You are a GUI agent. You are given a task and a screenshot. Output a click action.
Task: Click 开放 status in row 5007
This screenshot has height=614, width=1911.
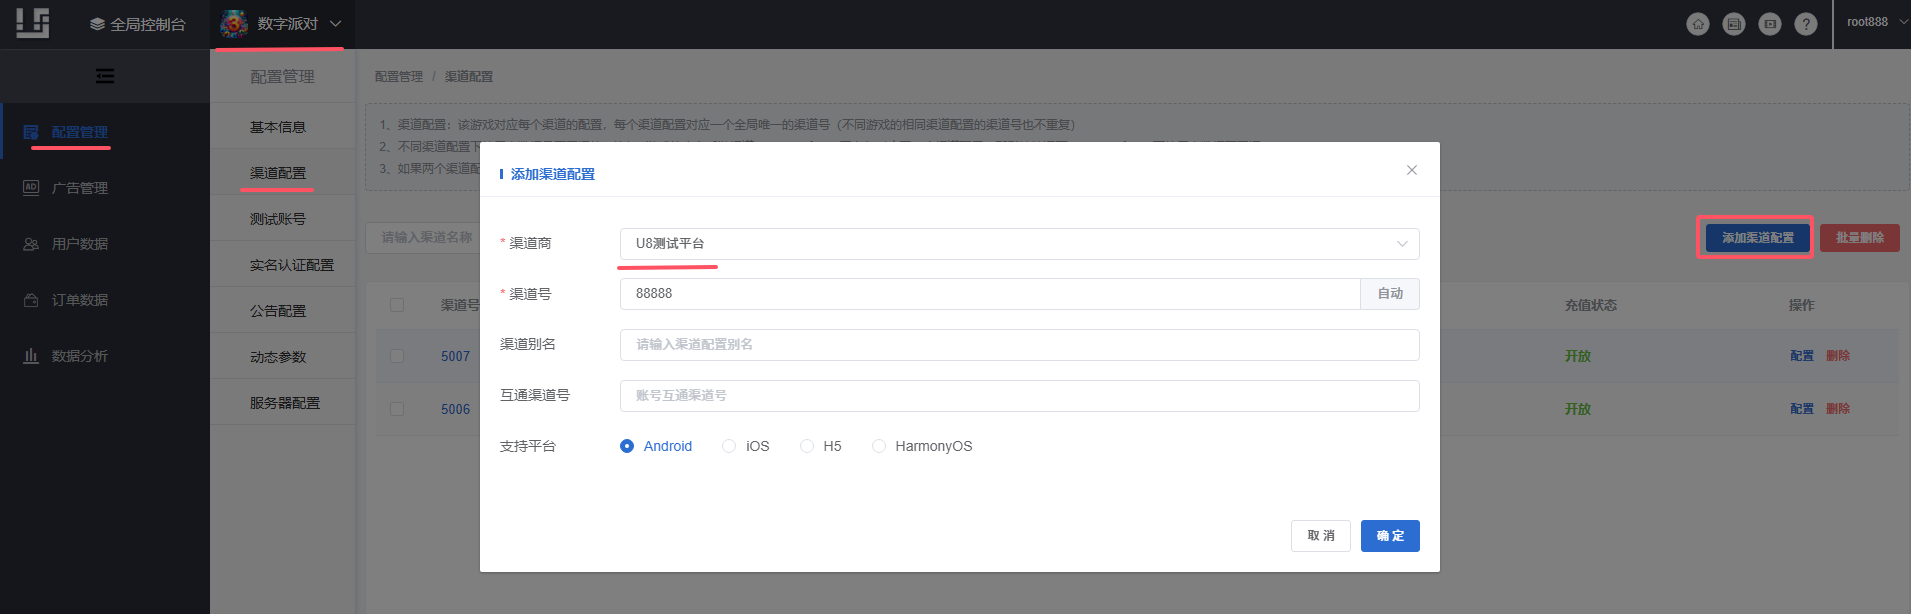[x=1578, y=356]
